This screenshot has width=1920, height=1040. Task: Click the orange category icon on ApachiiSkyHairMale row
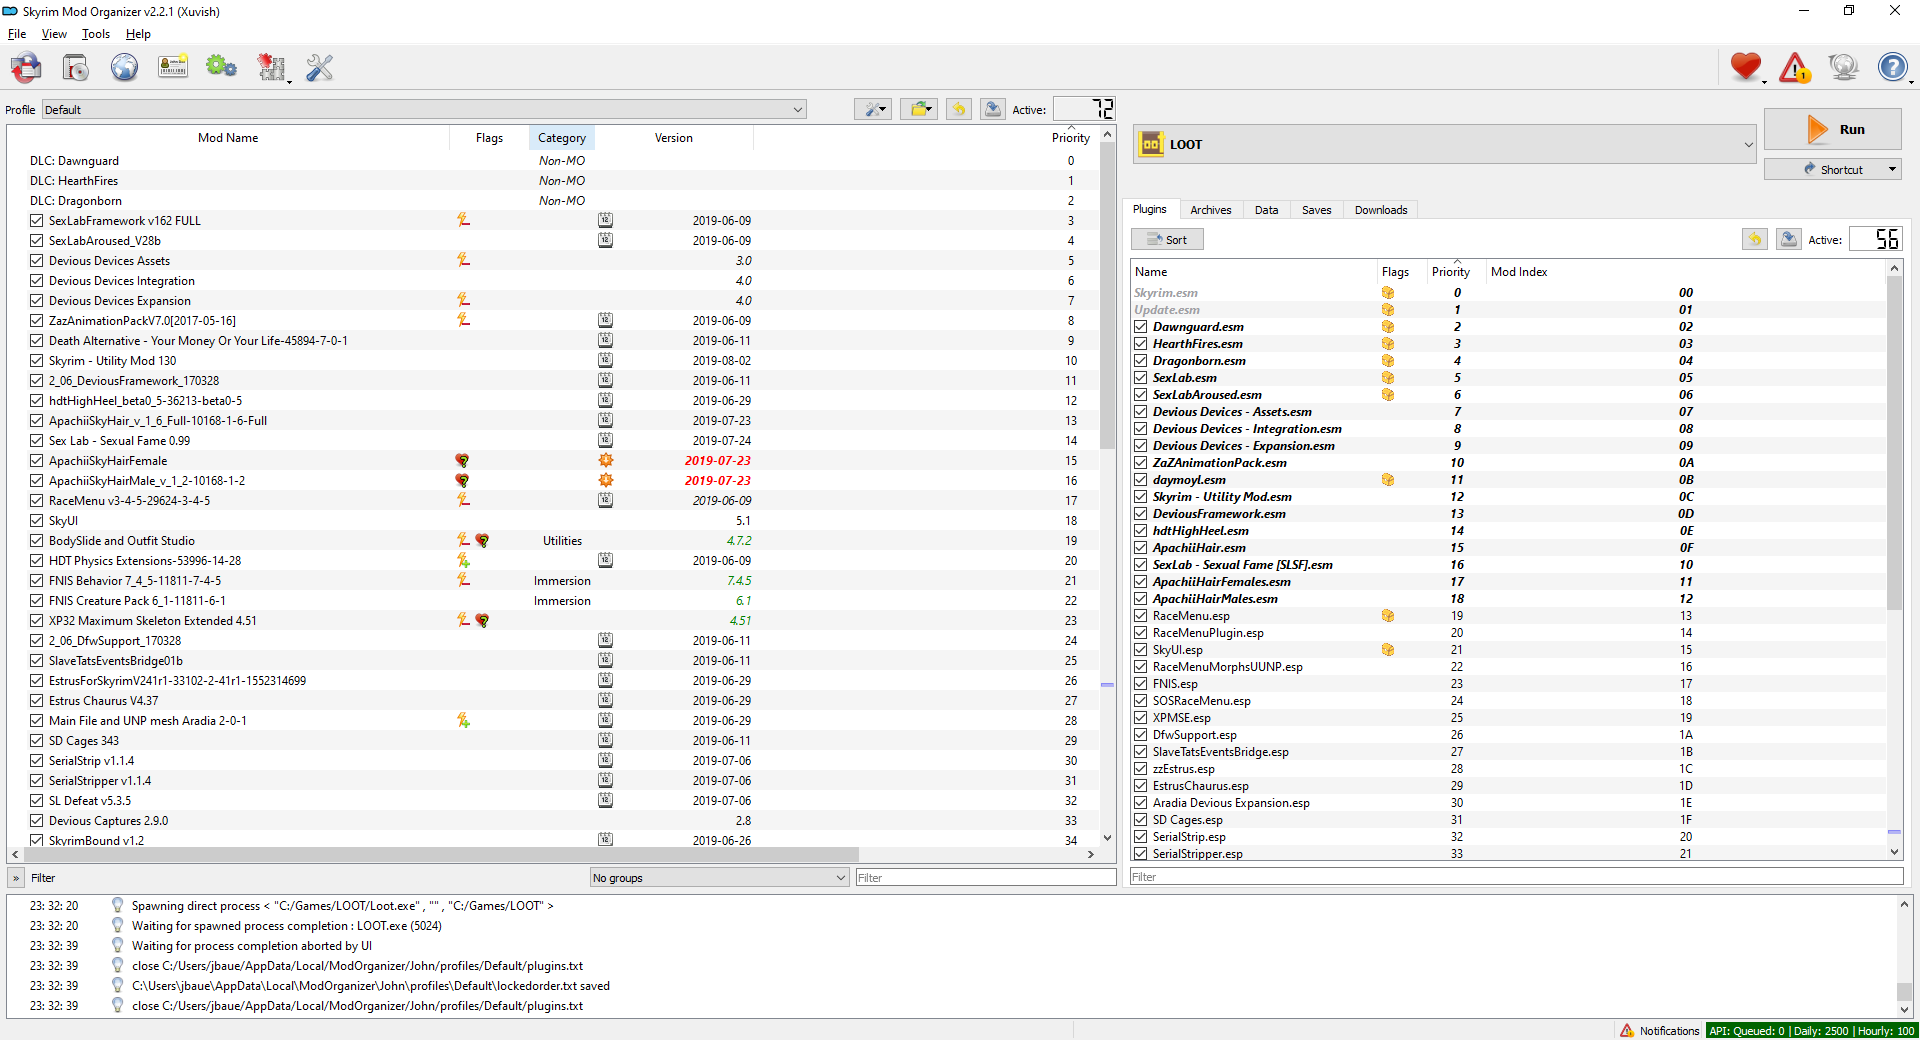point(605,480)
